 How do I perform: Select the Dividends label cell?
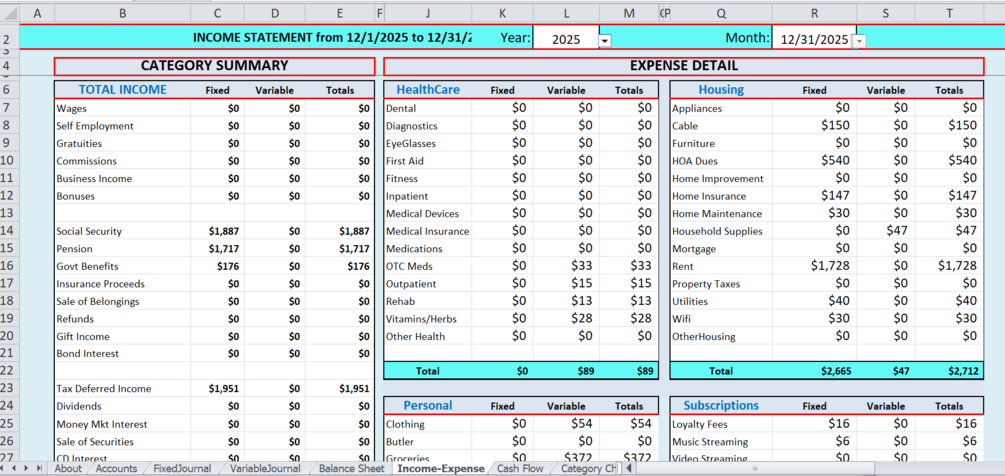pos(122,406)
